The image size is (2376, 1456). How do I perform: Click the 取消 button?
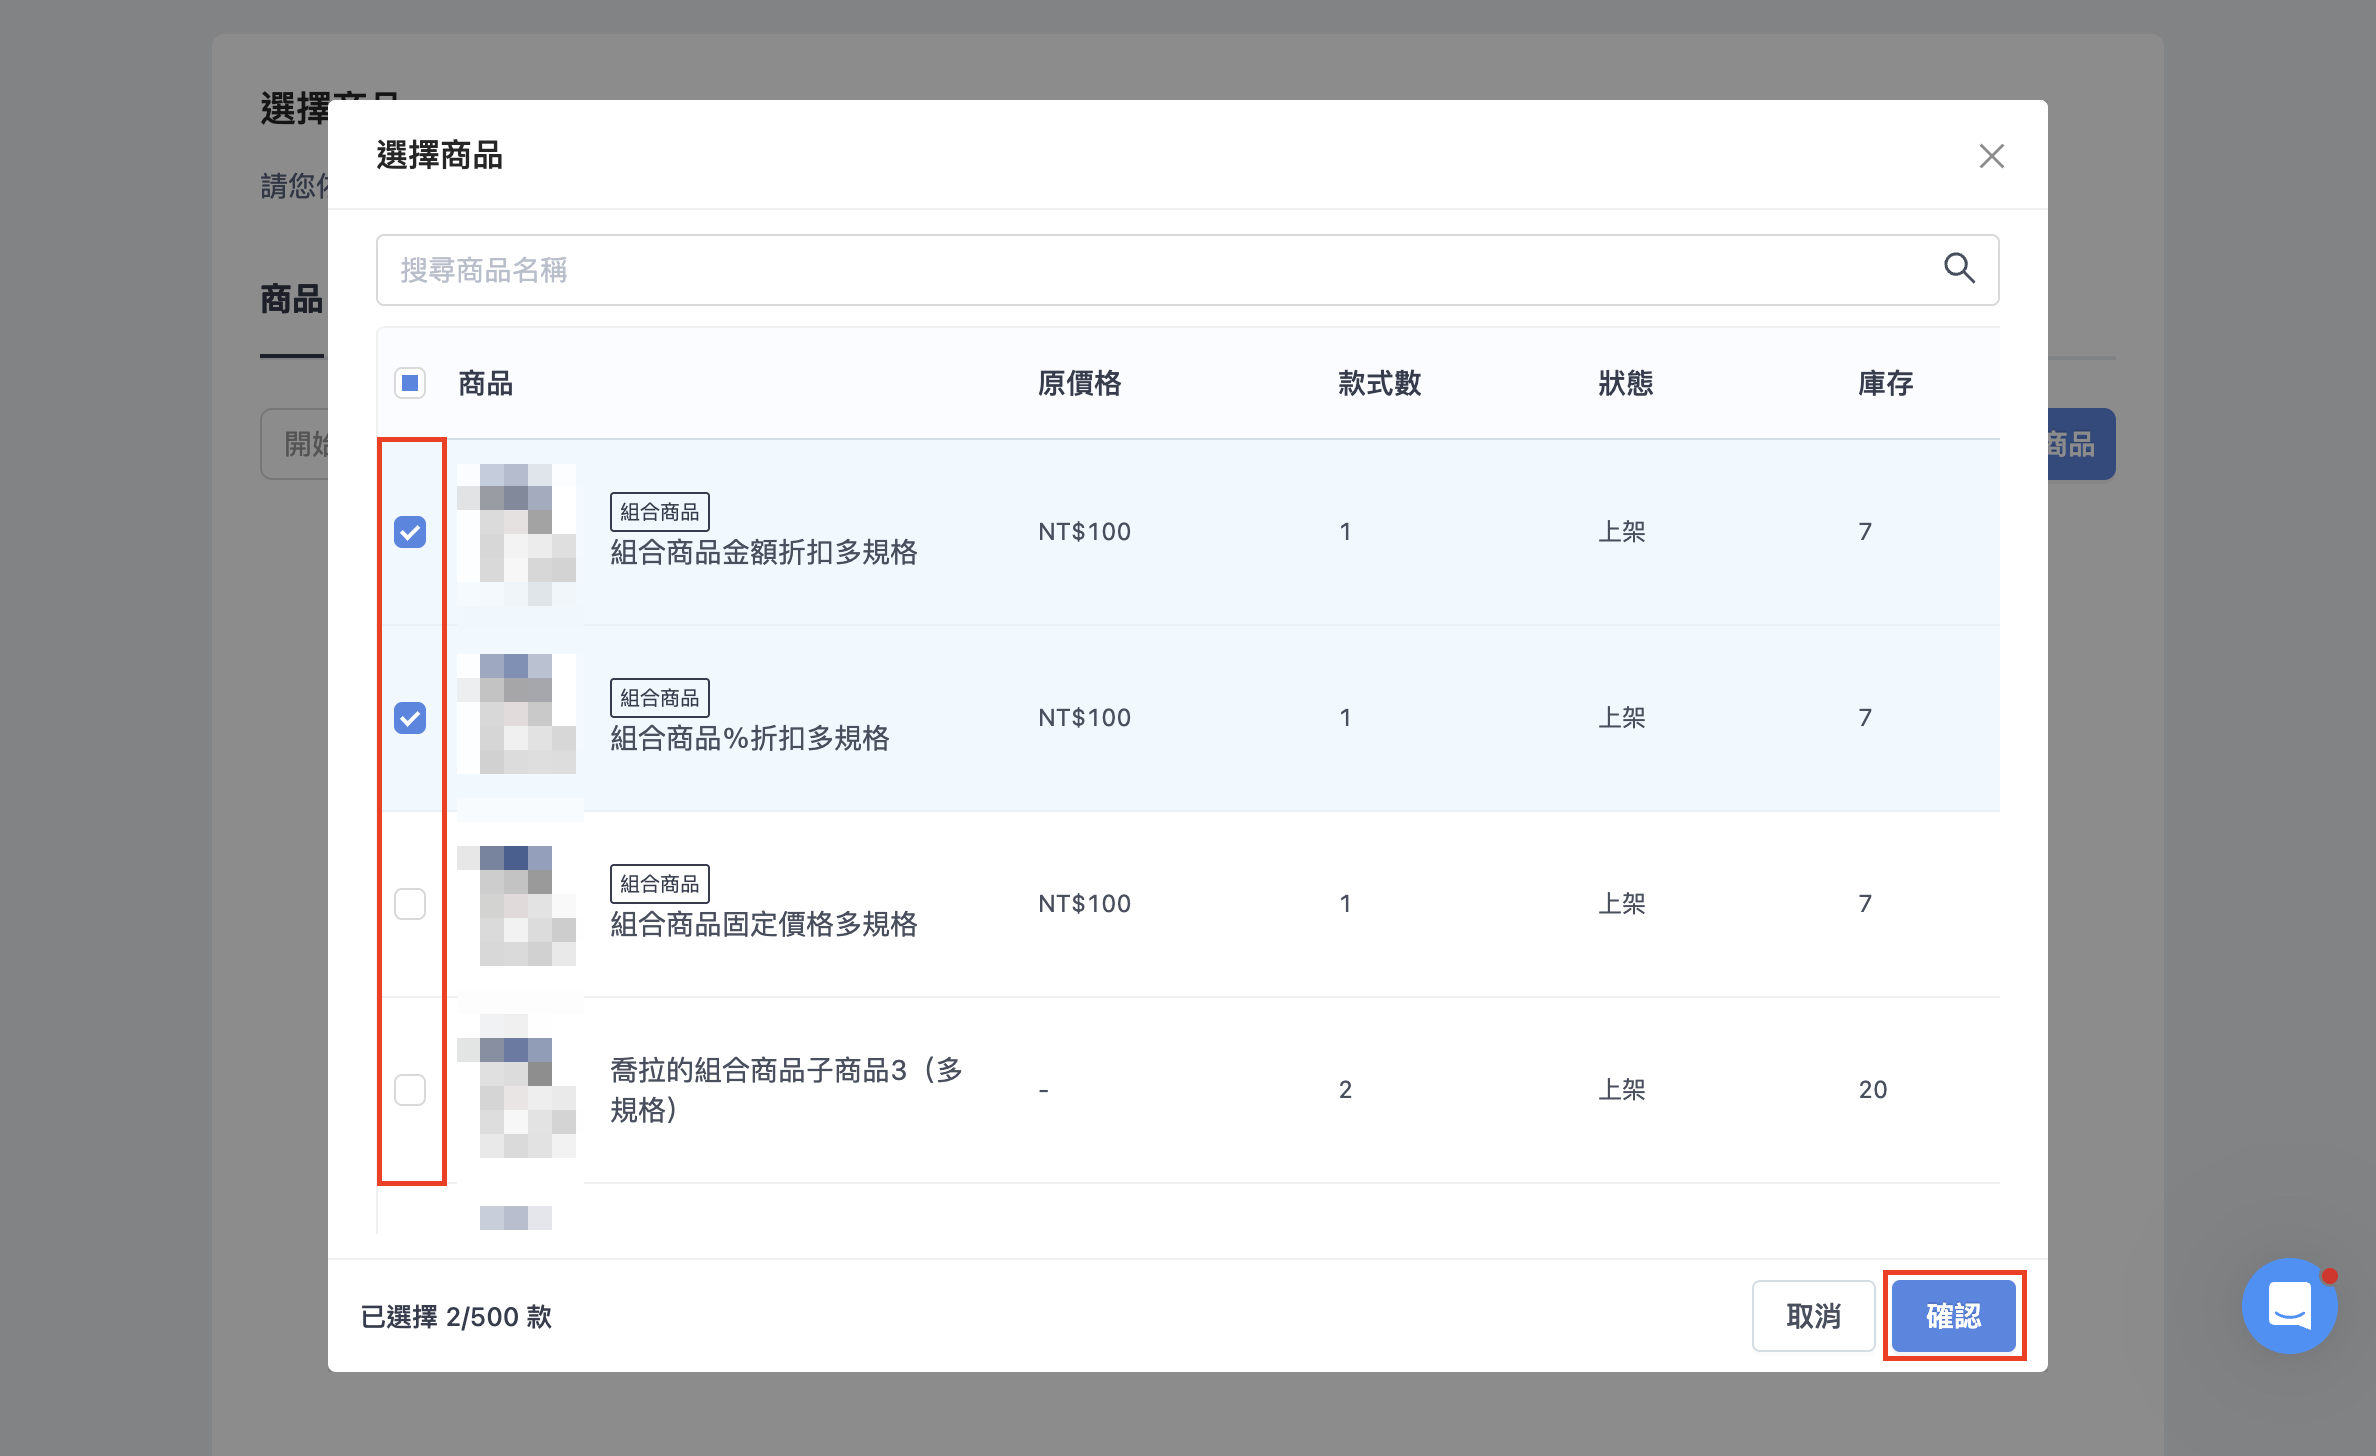pos(1813,1316)
